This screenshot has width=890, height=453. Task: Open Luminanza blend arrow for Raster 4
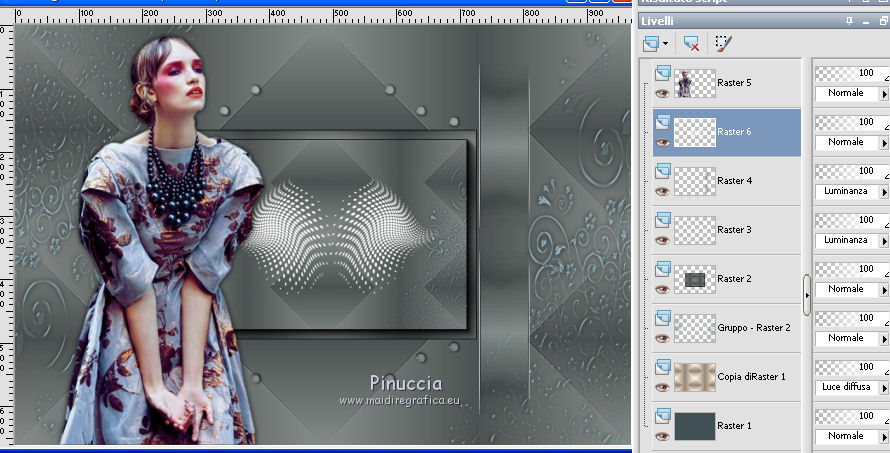coord(884,192)
